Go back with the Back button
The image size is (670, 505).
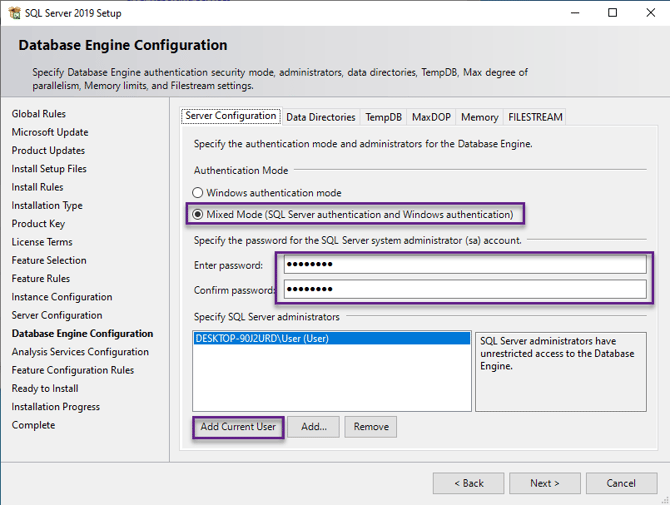(x=468, y=483)
